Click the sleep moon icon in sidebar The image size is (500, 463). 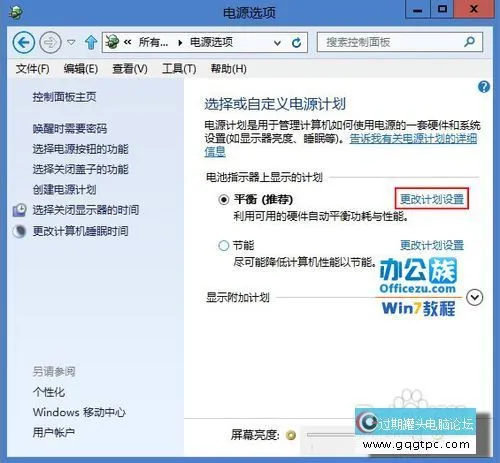[x=19, y=231]
